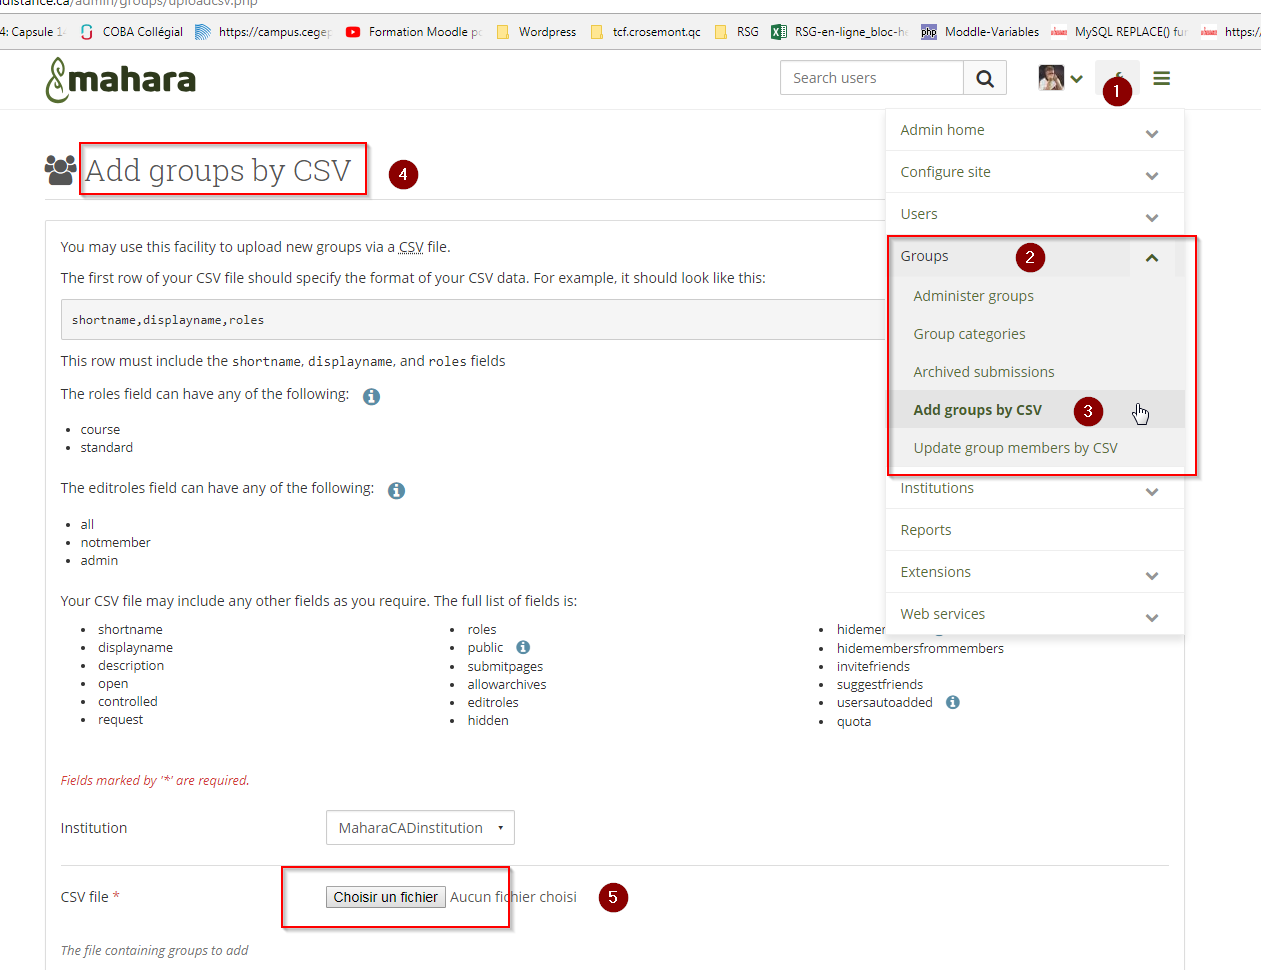Click the Mahara logo
The height and width of the screenshot is (970, 1261).
pos(121,80)
